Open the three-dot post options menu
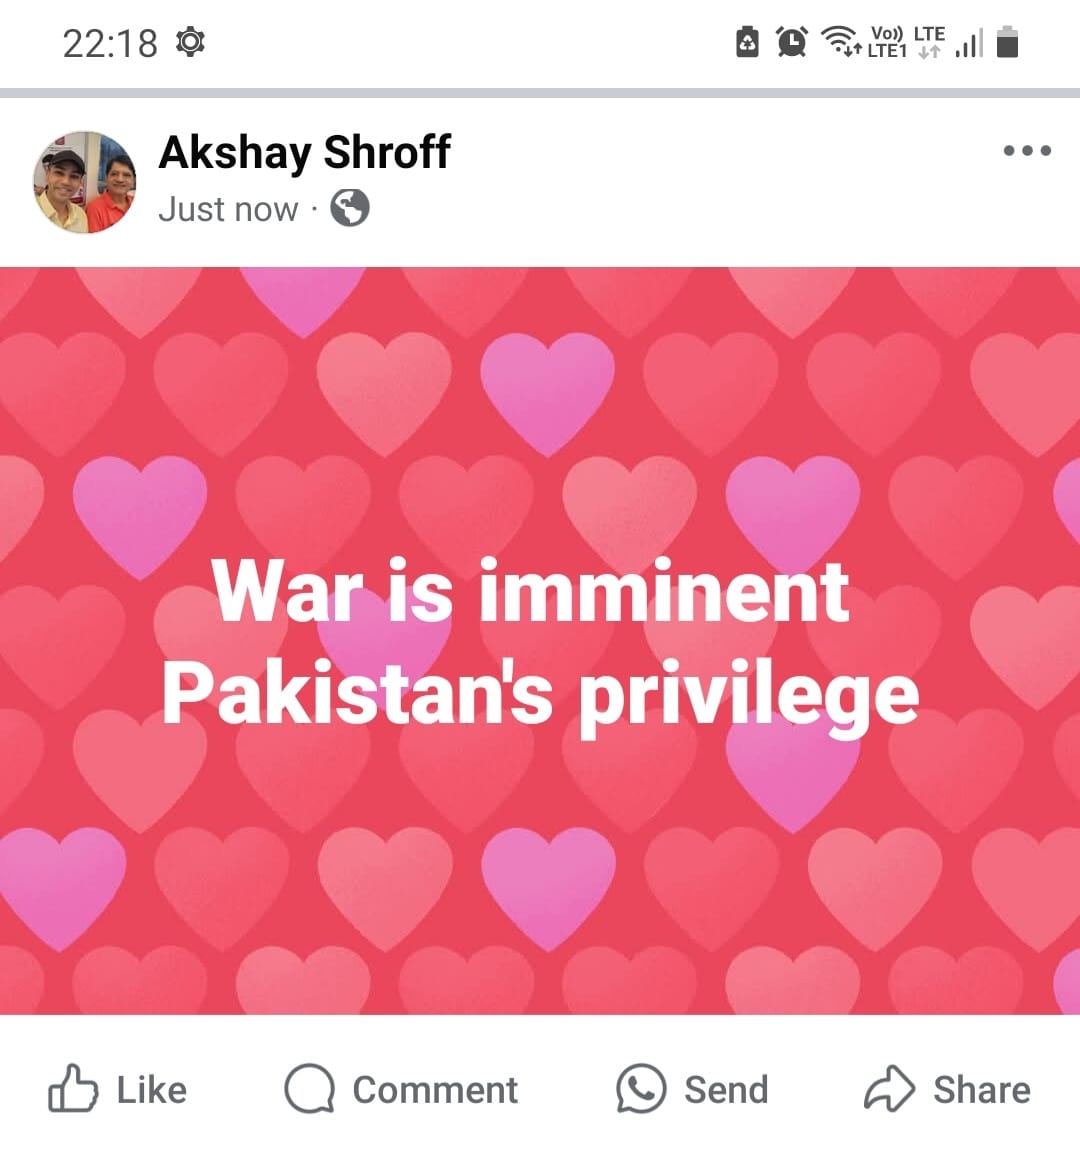 (x=1027, y=150)
